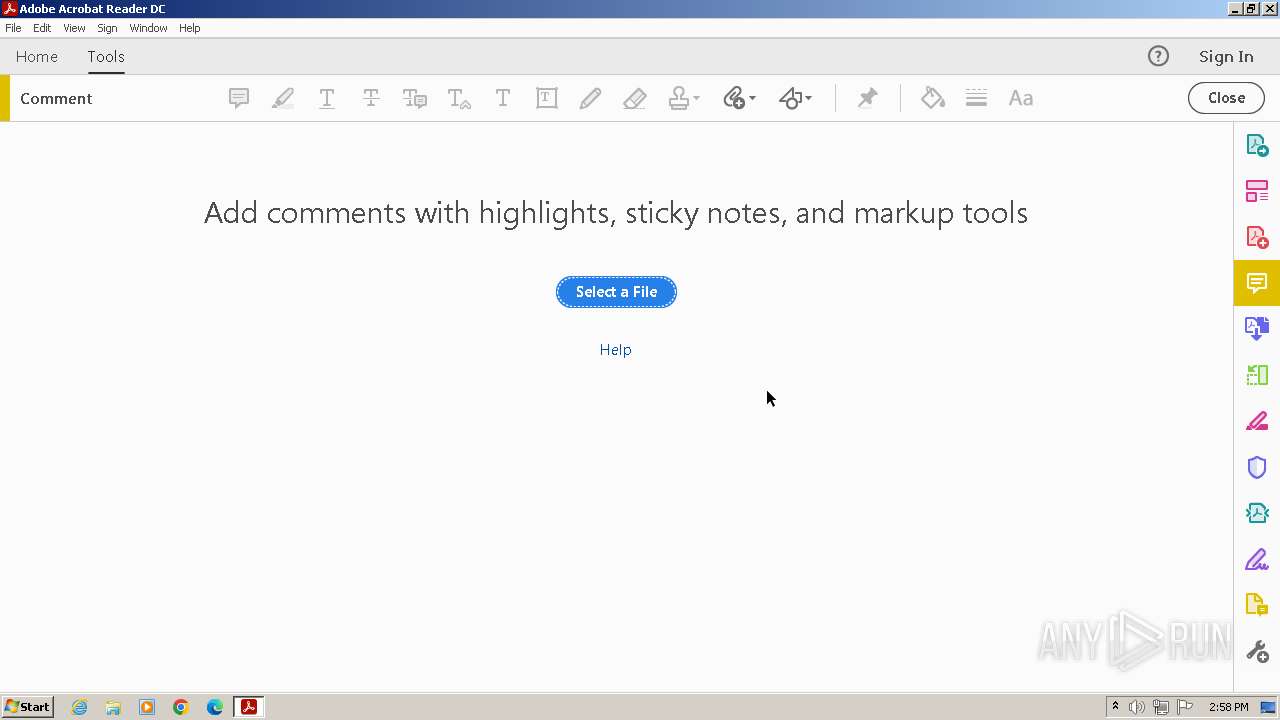Image resolution: width=1280 pixels, height=720 pixels.
Task: Open the Protect shield sidebar tool
Action: point(1257,467)
